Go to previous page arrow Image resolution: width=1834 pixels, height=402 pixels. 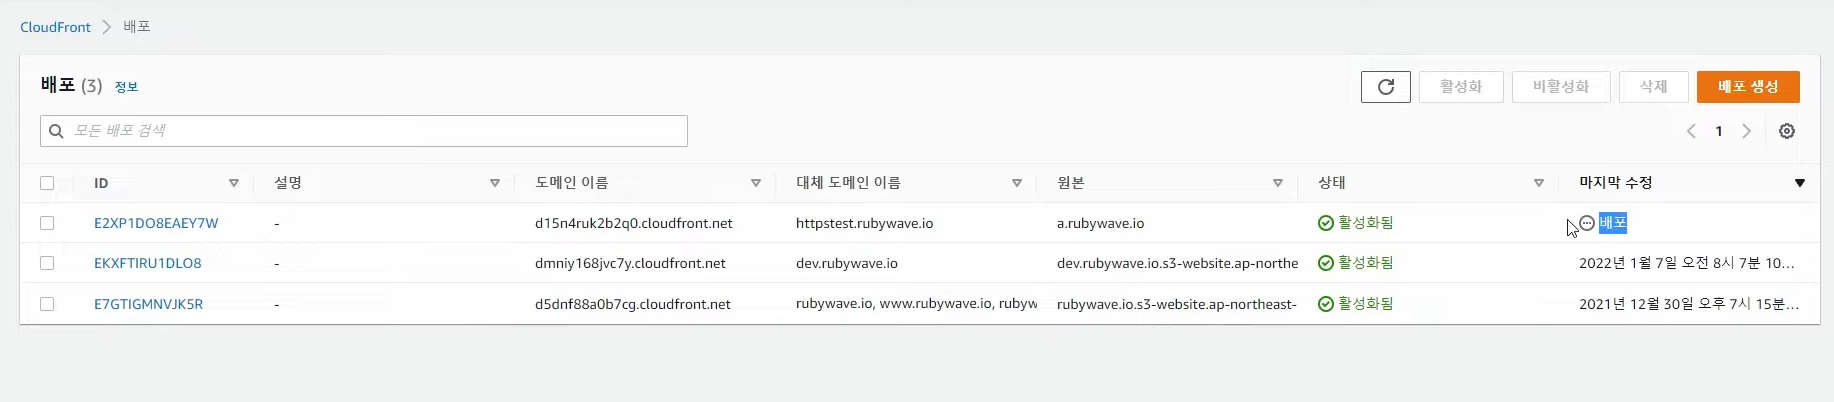coord(1691,131)
